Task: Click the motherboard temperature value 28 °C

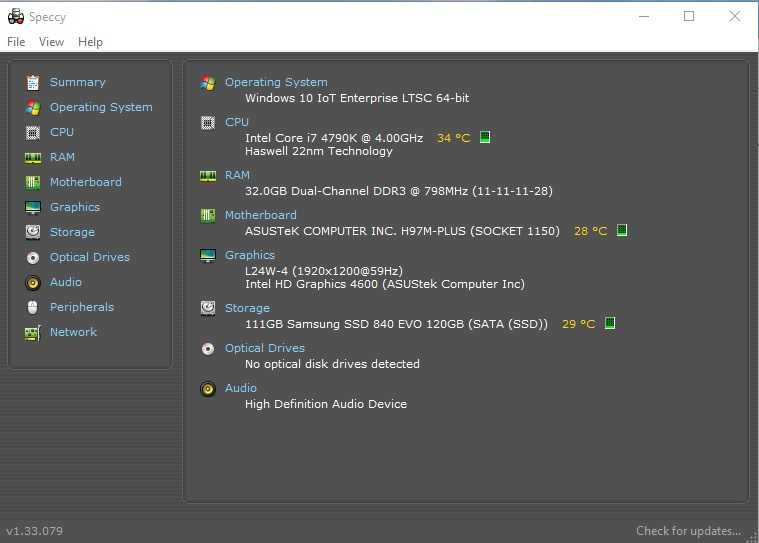Action: click(x=590, y=231)
